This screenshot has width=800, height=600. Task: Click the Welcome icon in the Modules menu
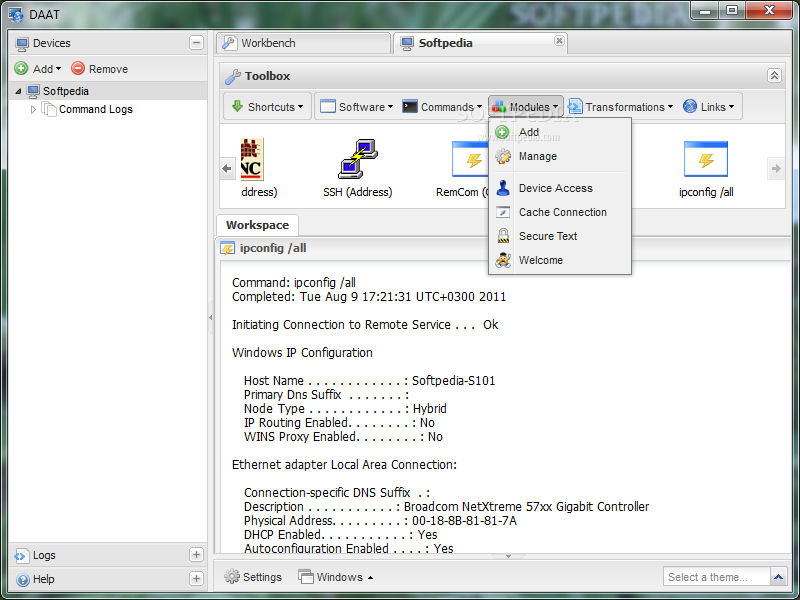click(503, 260)
